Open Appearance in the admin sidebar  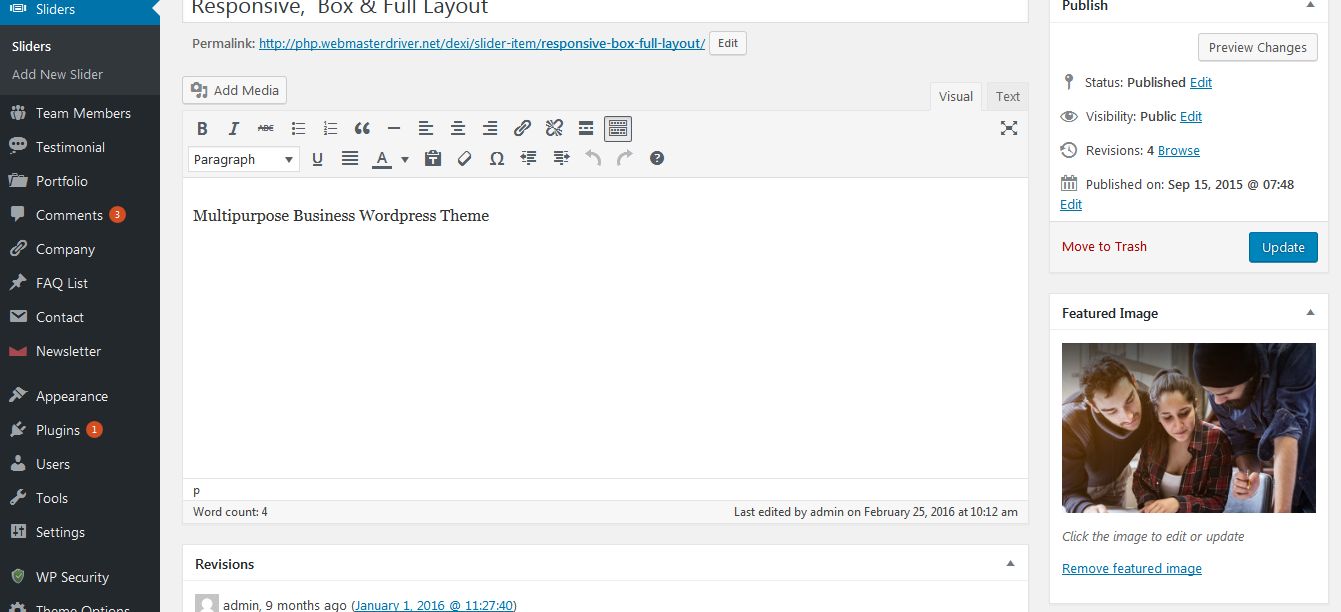tap(71, 396)
